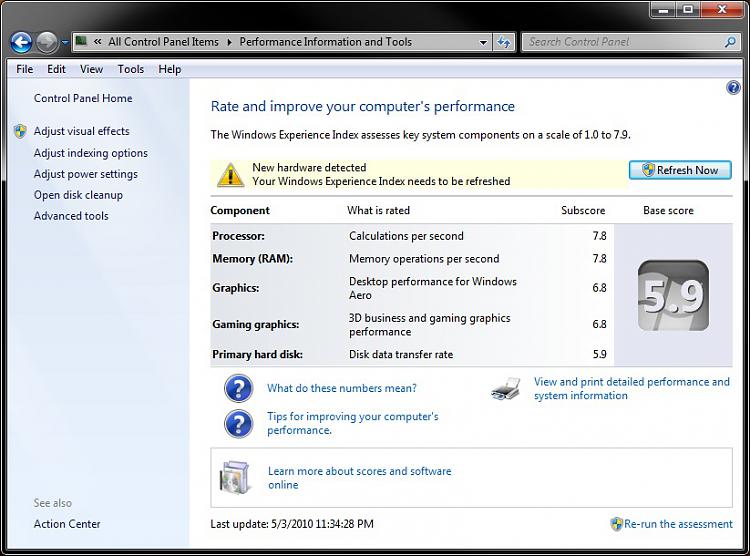The image size is (750, 556).
Task: Open Adjust power settings
Action: [85, 174]
